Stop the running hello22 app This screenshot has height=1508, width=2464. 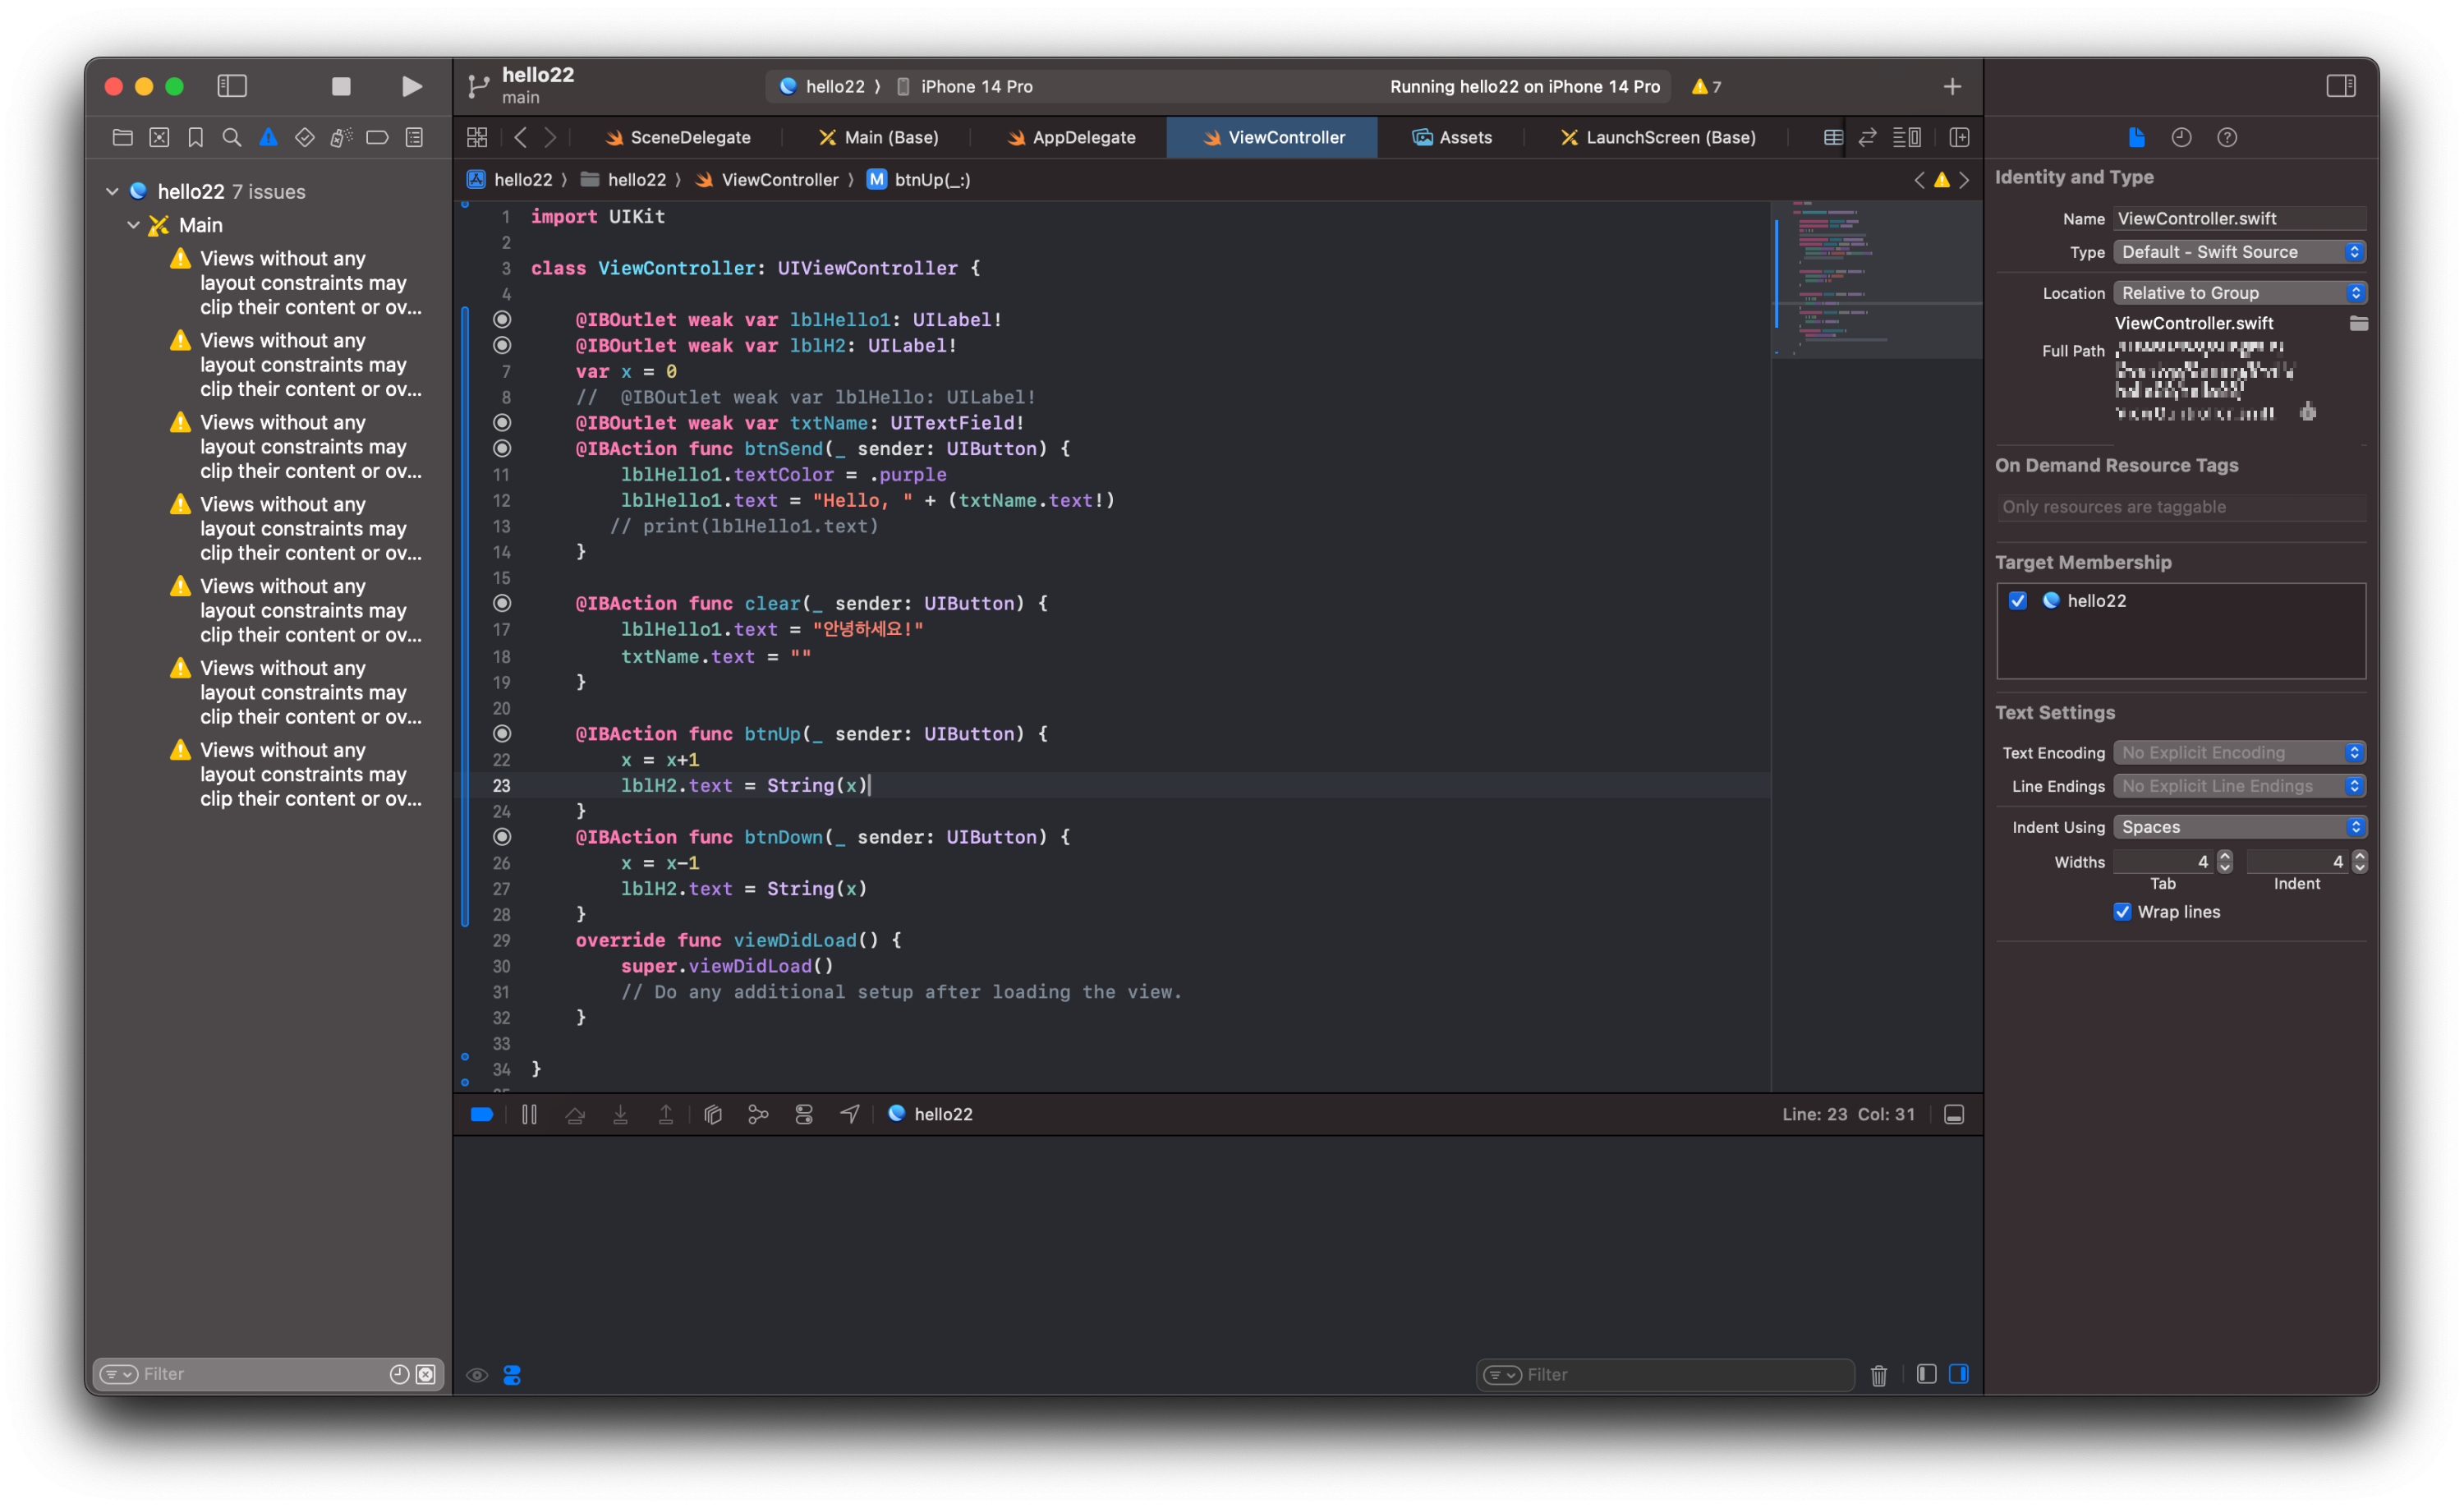click(x=341, y=86)
